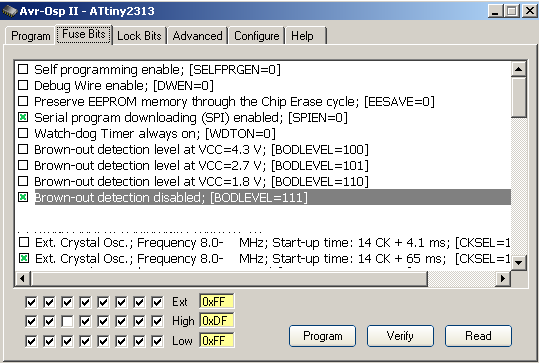
Task: Uncheck Ext. Crystal Osc. 65 ms start-up option
Action: [24, 258]
